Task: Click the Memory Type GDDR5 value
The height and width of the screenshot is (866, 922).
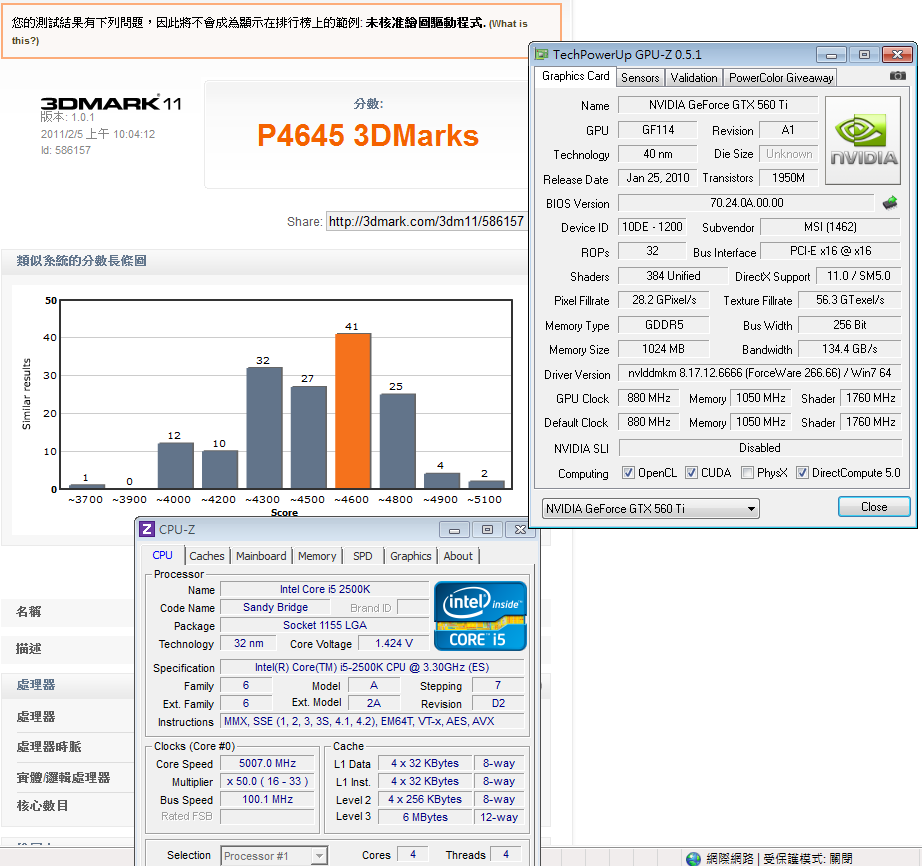Action: click(x=664, y=325)
